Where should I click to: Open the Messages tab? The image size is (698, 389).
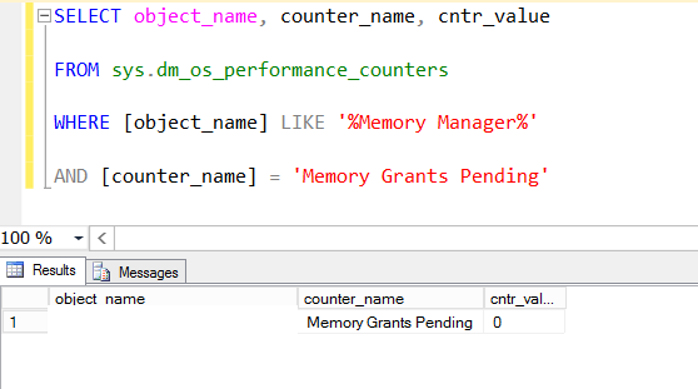[136, 272]
